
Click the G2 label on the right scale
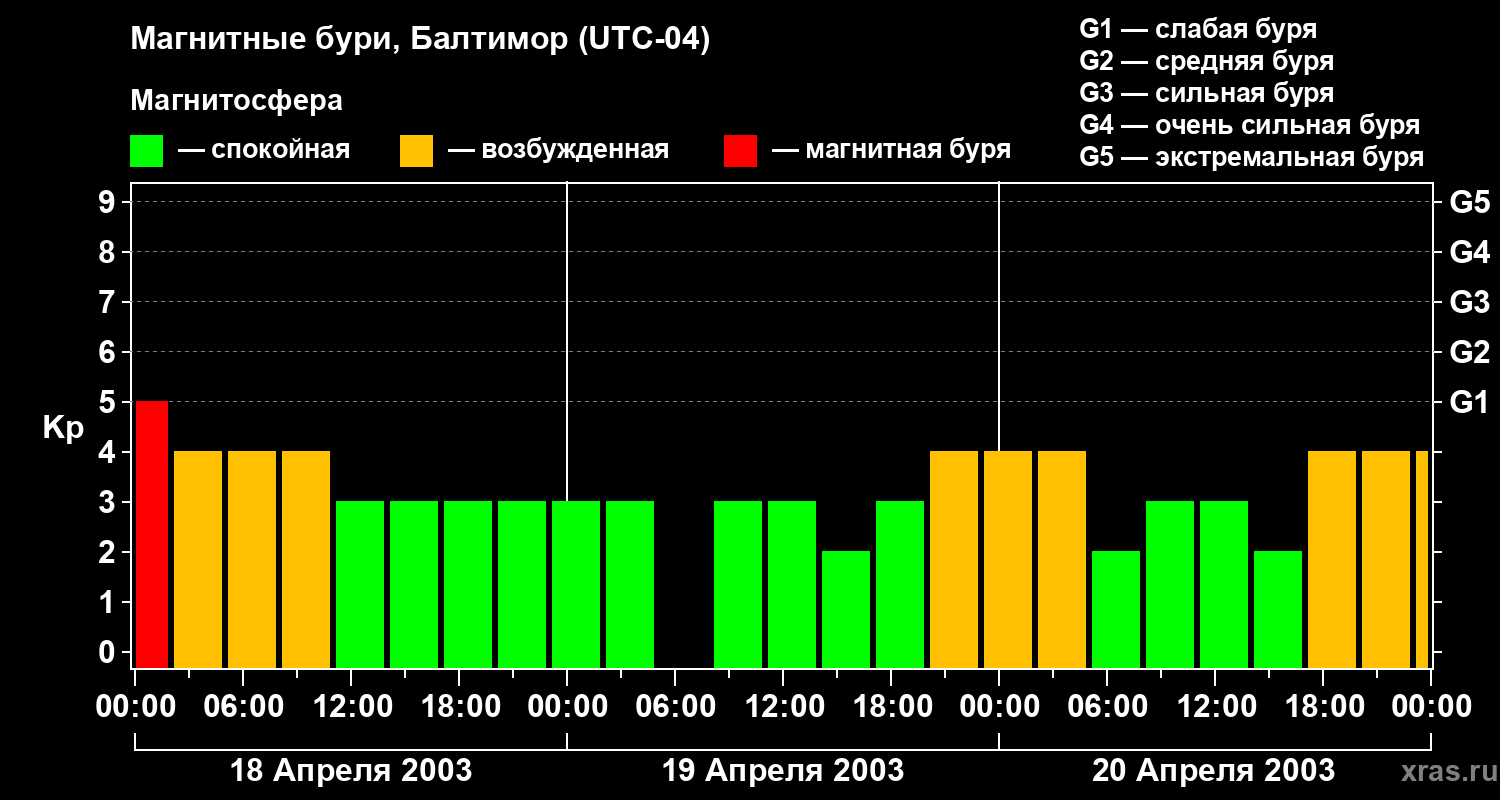(1469, 352)
